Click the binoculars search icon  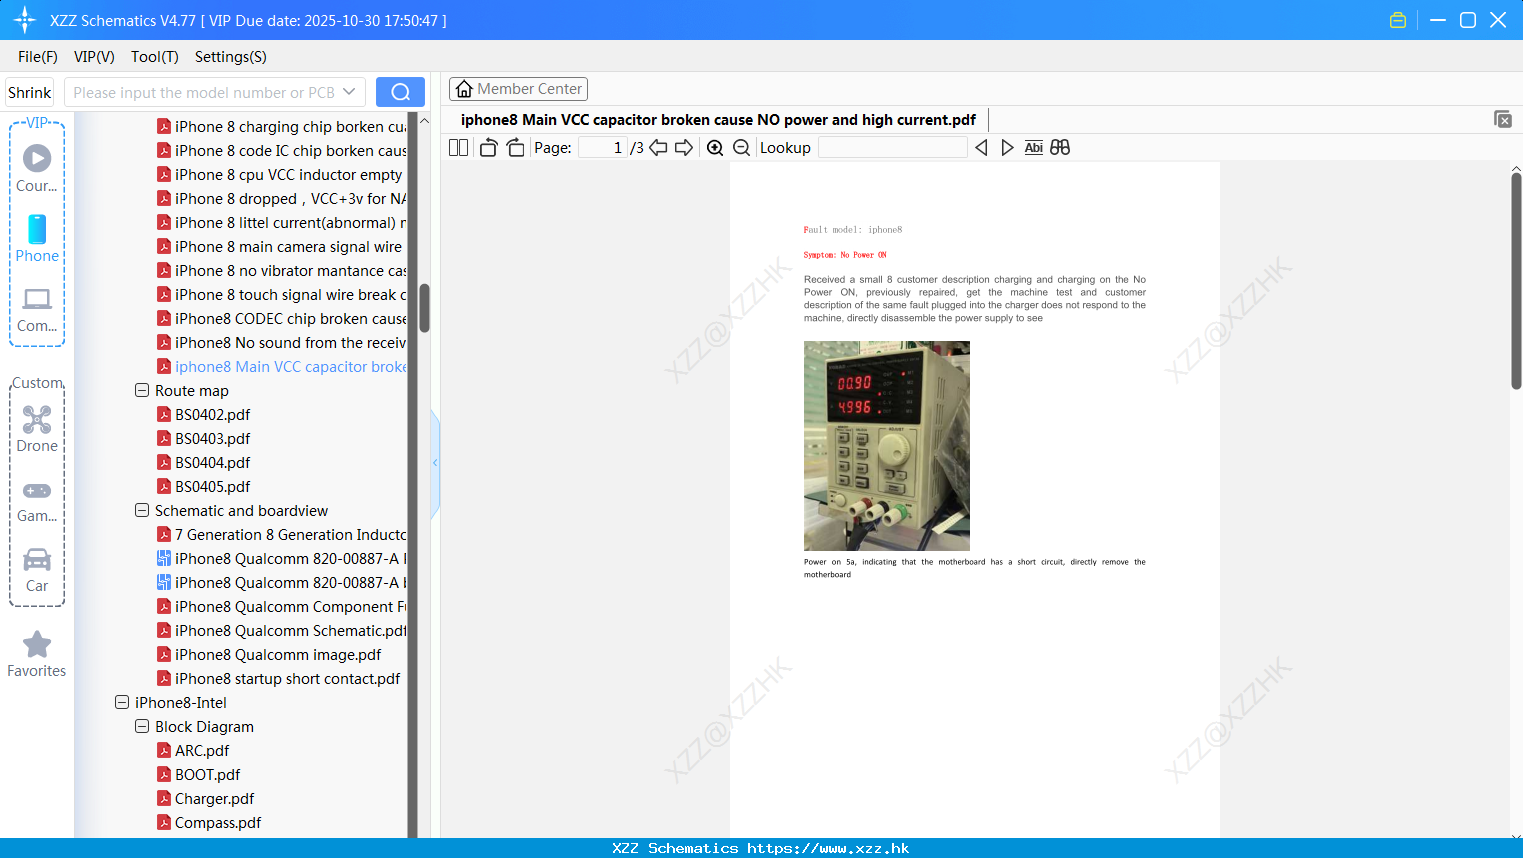1060,148
